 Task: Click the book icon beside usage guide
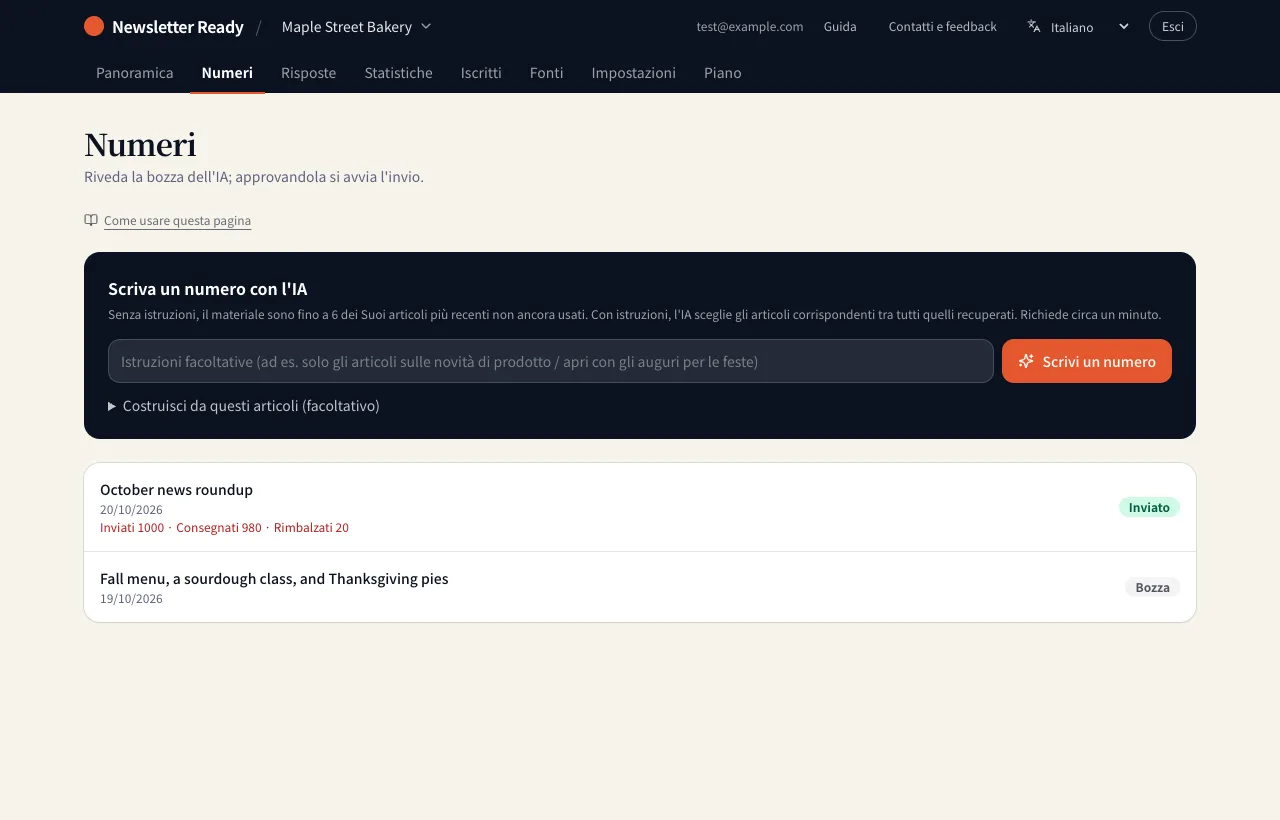pos(91,220)
